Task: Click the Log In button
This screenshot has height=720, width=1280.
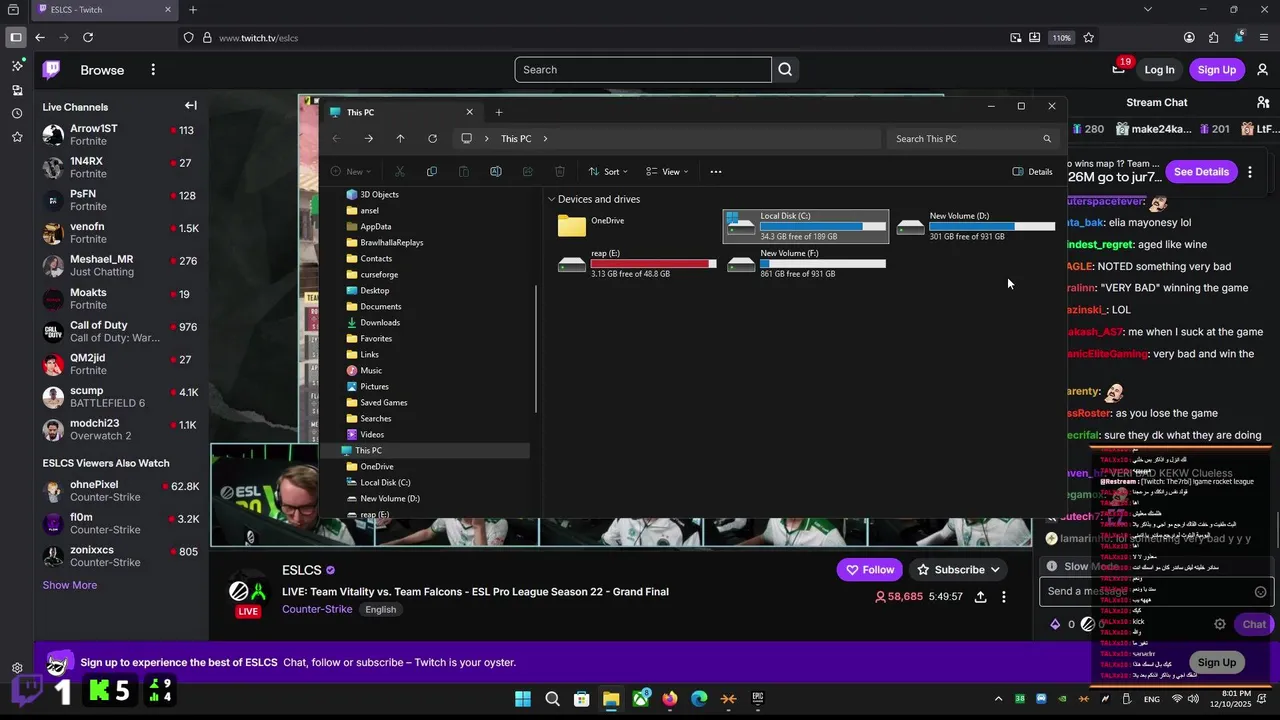Action: tap(1159, 70)
